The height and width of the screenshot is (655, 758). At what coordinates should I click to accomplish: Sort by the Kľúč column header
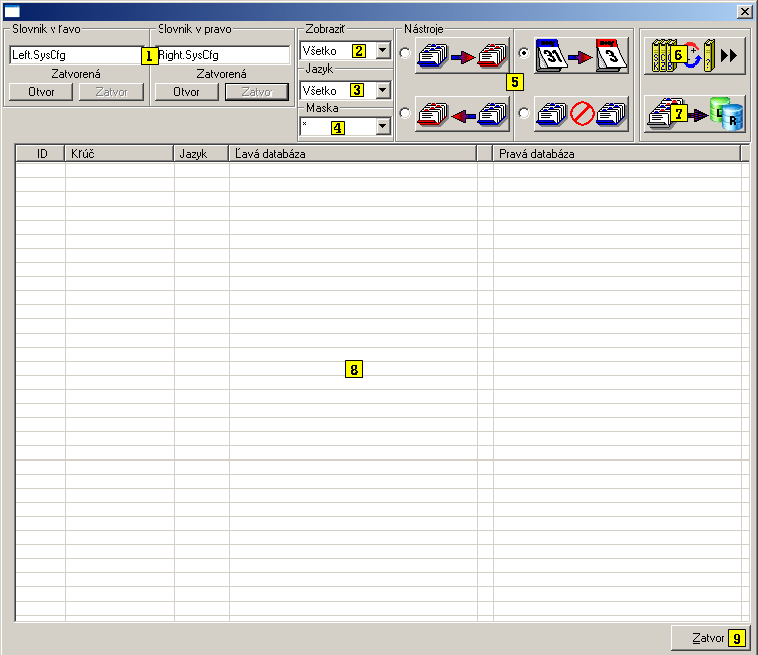(x=119, y=154)
